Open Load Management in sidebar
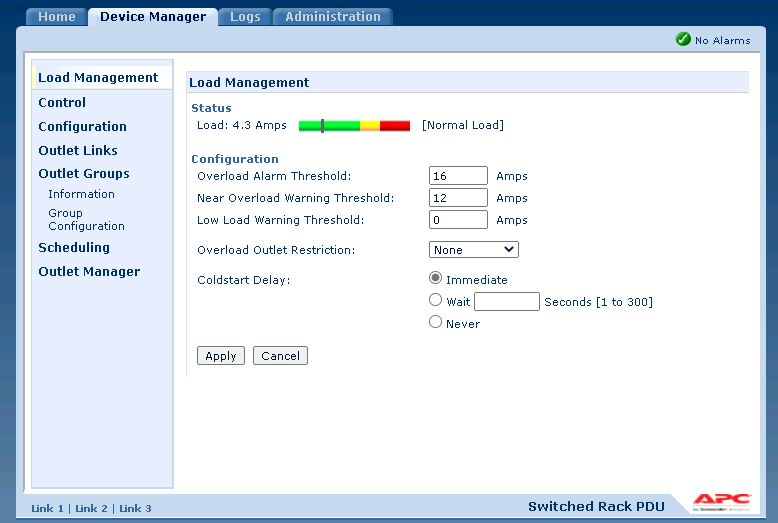This screenshot has height=523, width=778. (98, 77)
